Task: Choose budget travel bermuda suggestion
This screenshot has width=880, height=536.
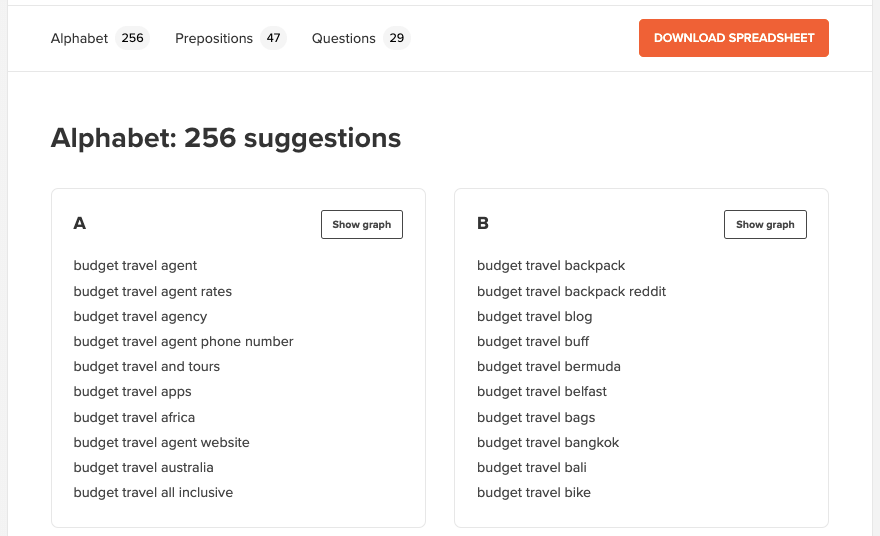Action: click(549, 367)
